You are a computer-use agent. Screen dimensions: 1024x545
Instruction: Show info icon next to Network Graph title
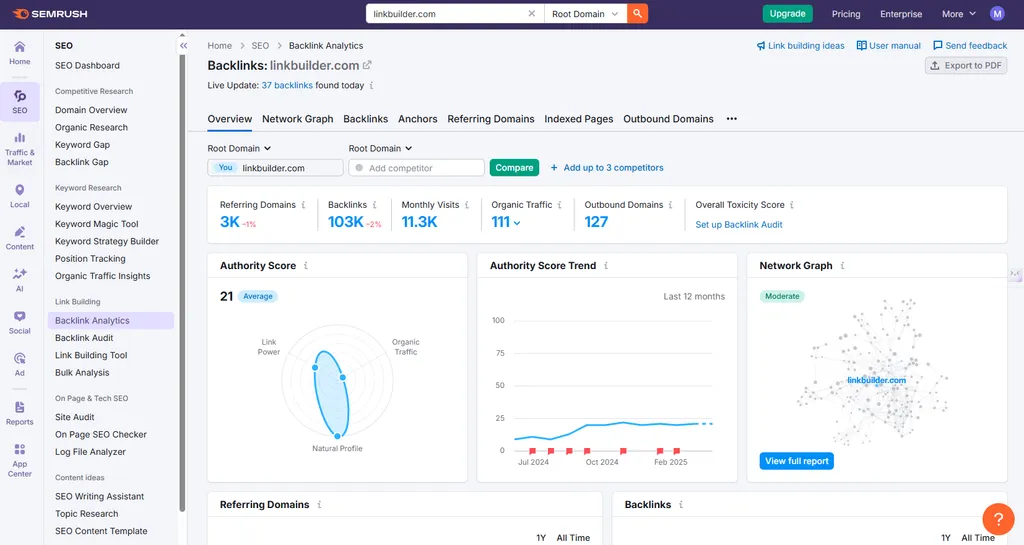coord(842,266)
